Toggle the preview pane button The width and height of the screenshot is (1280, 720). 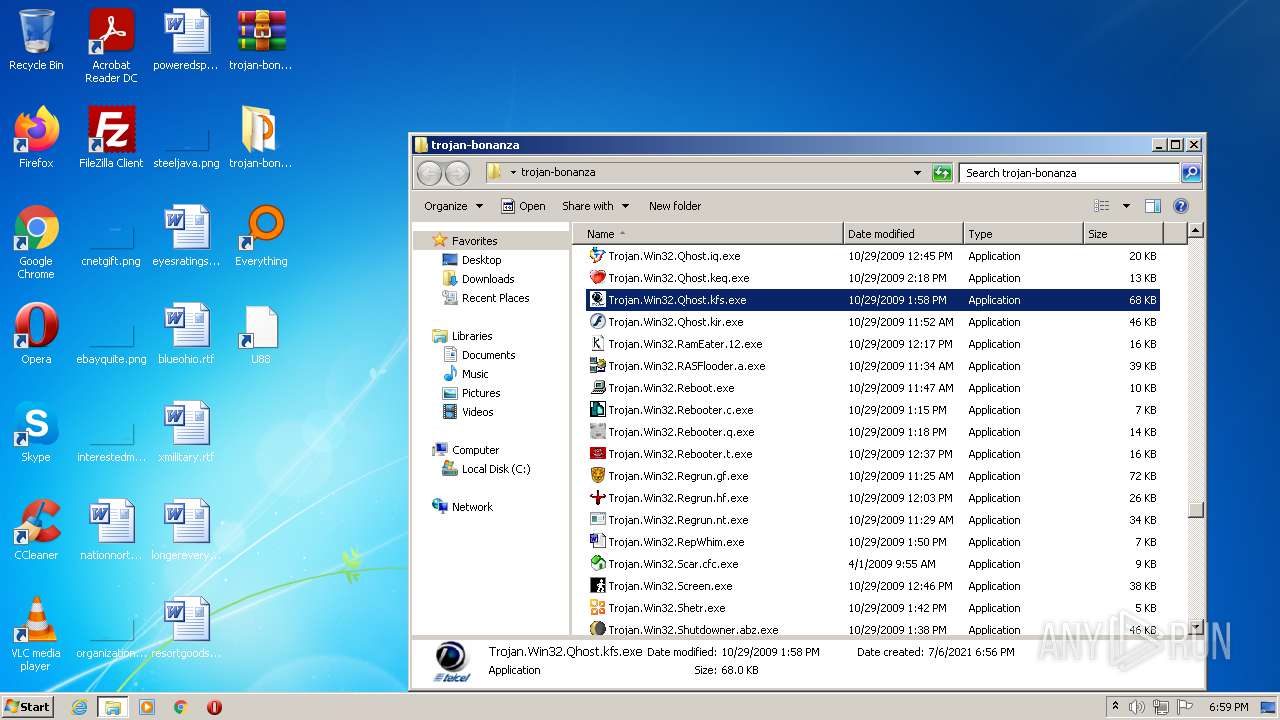tap(1152, 206)
